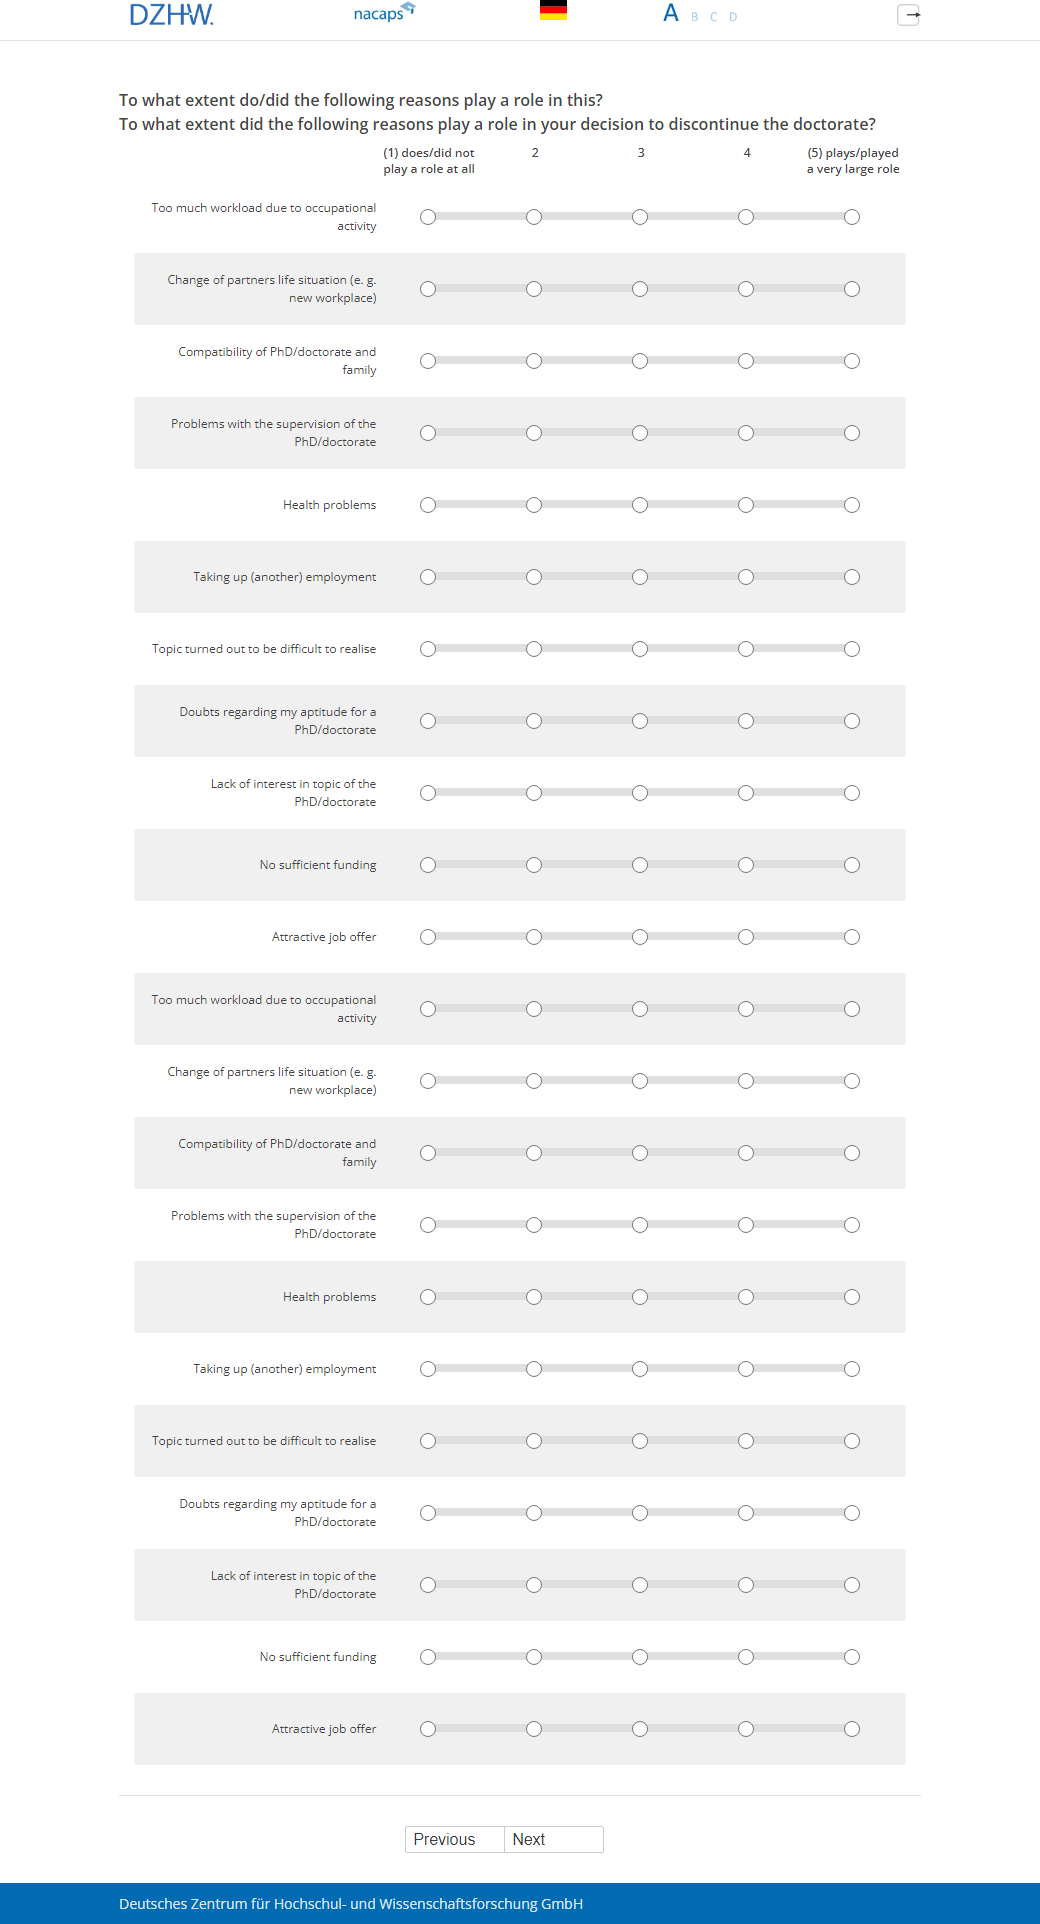Click the Next button

click(553, 1839)
